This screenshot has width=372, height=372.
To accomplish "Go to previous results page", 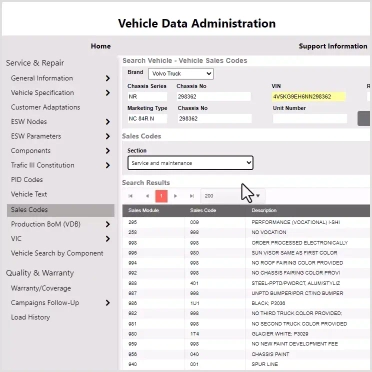I will [x=147, y=196].
